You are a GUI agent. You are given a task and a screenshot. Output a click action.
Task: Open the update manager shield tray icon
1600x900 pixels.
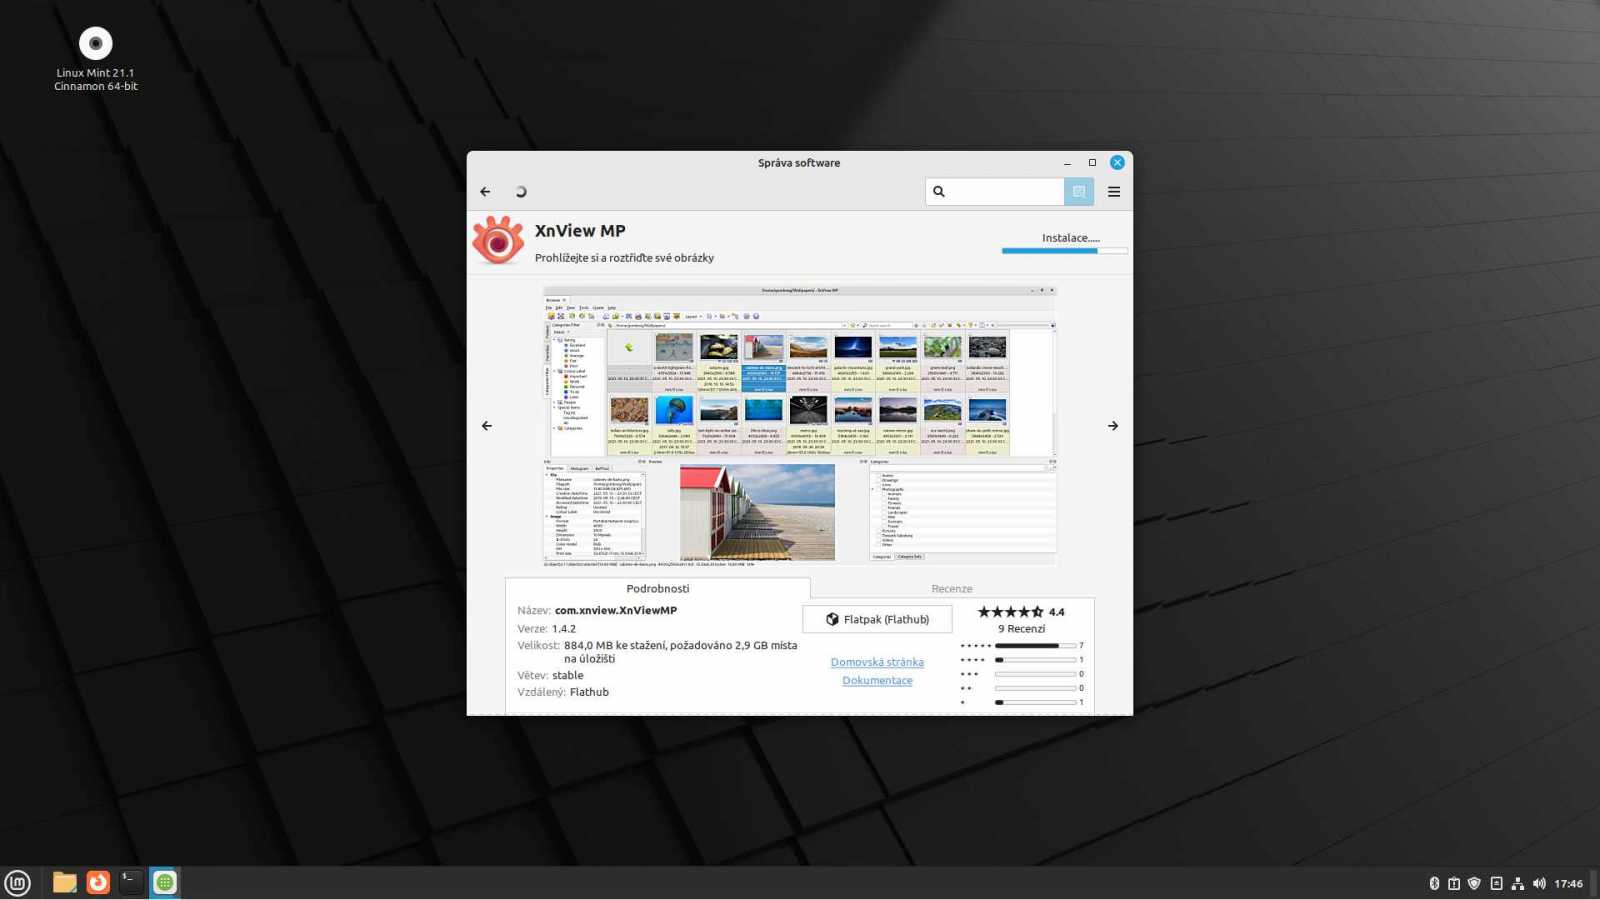pyautogui.click(x=1474, y=884)
